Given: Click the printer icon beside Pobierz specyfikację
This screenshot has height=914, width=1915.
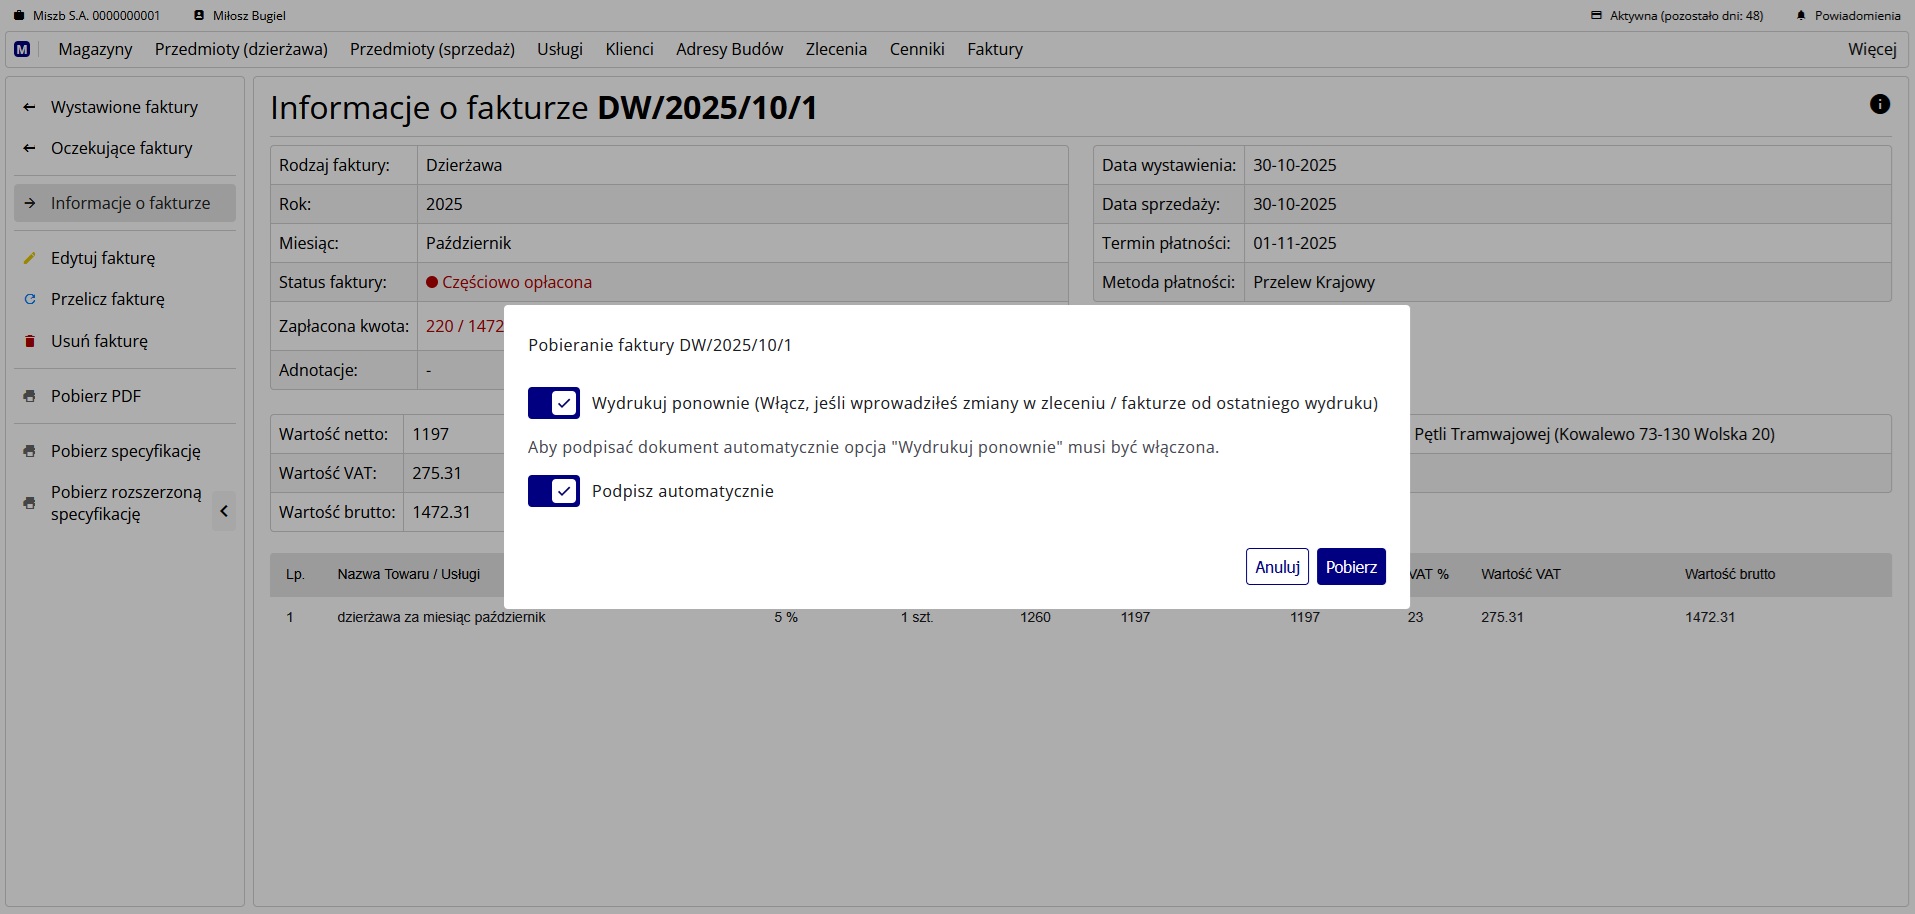Looking at the screenshot, I should [x=30, y=451].
